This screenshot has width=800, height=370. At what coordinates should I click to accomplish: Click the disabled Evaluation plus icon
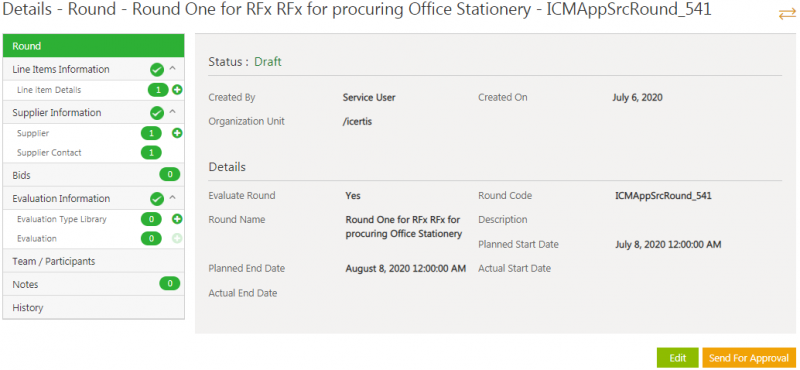177,238
